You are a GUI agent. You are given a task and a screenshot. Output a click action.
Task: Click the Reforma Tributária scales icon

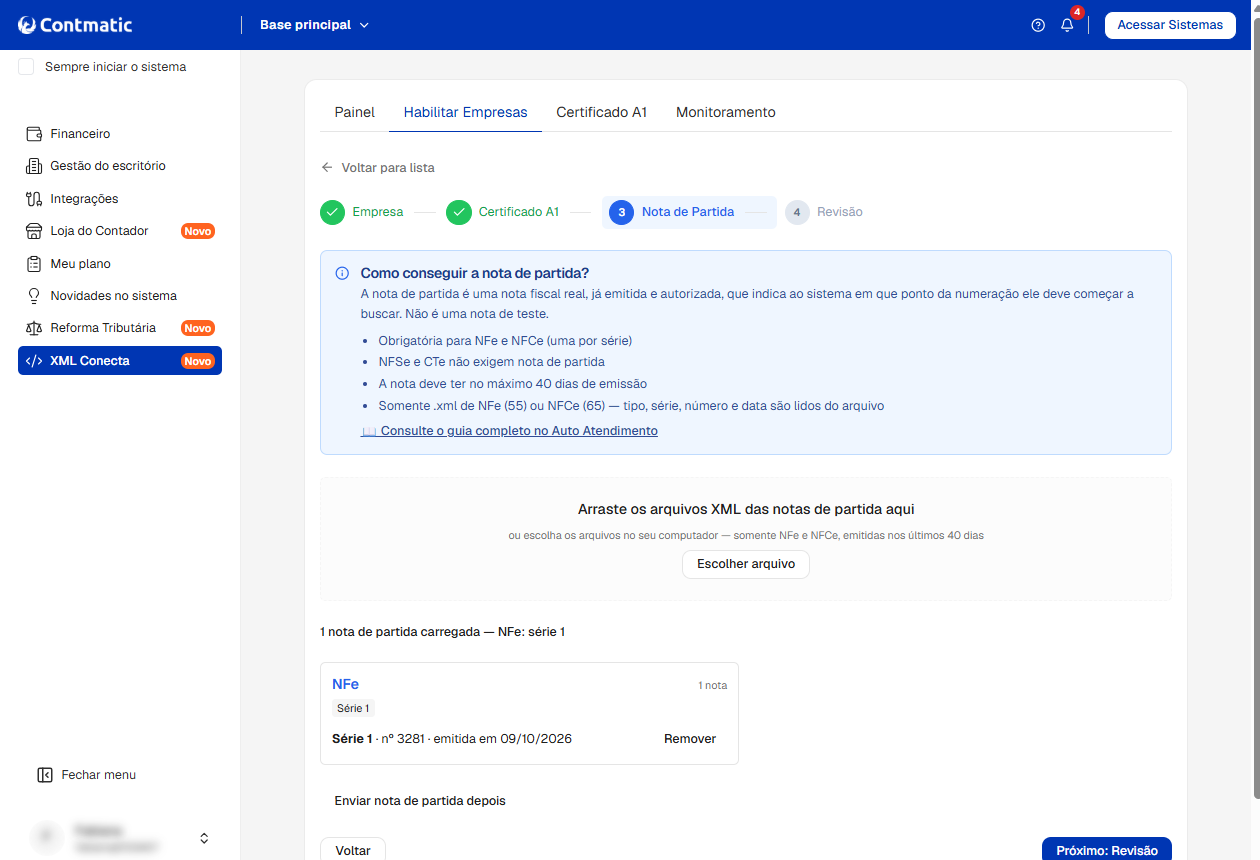(33, 328)
